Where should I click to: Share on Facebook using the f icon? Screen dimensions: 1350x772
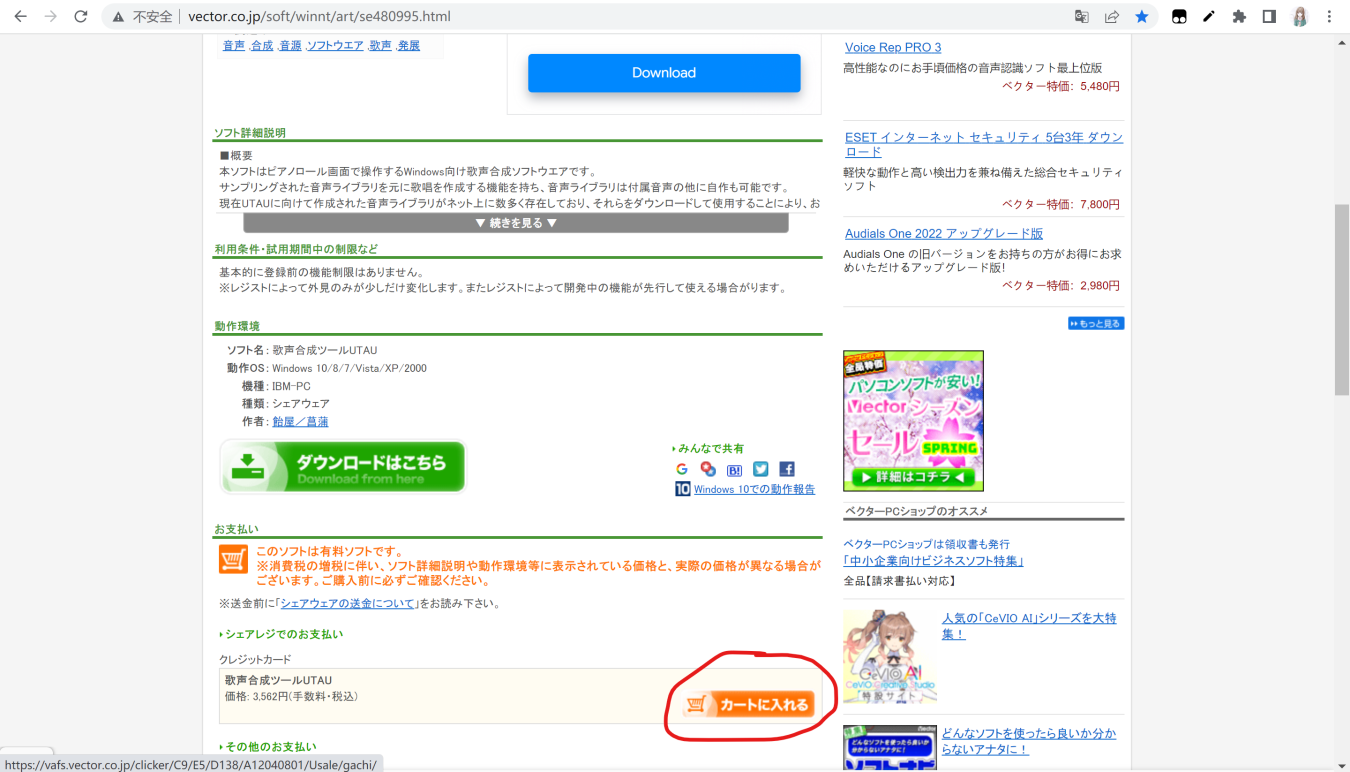pyautogui.click(x=787, y=469)
